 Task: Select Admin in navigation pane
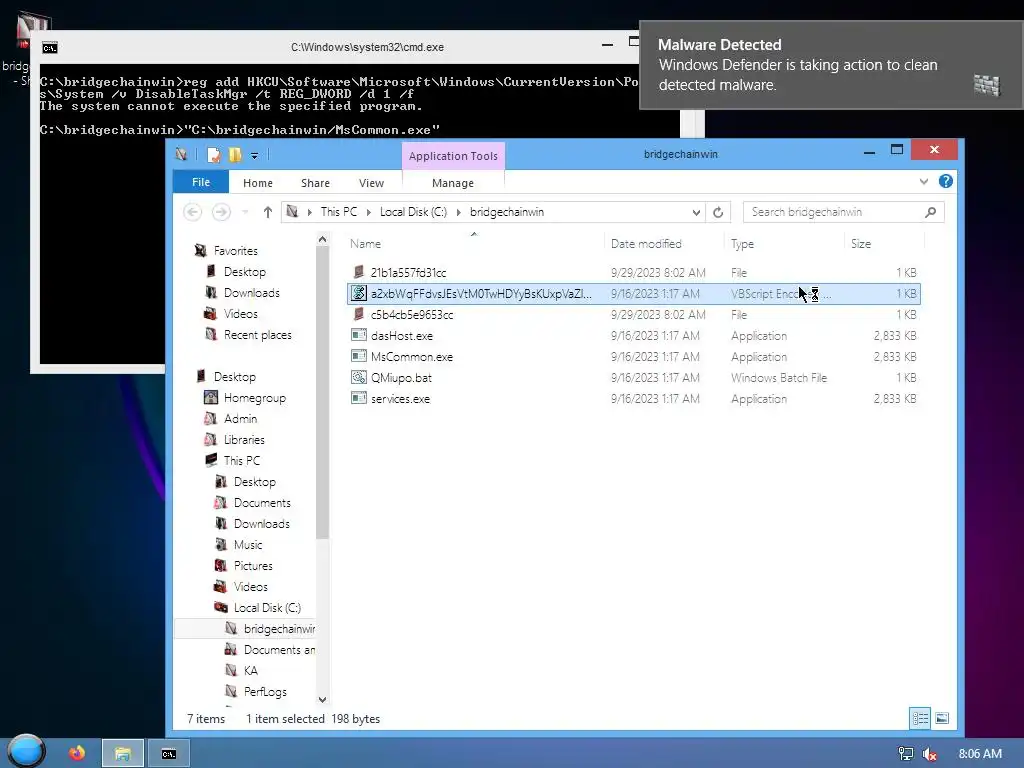(x=240, y=419)
